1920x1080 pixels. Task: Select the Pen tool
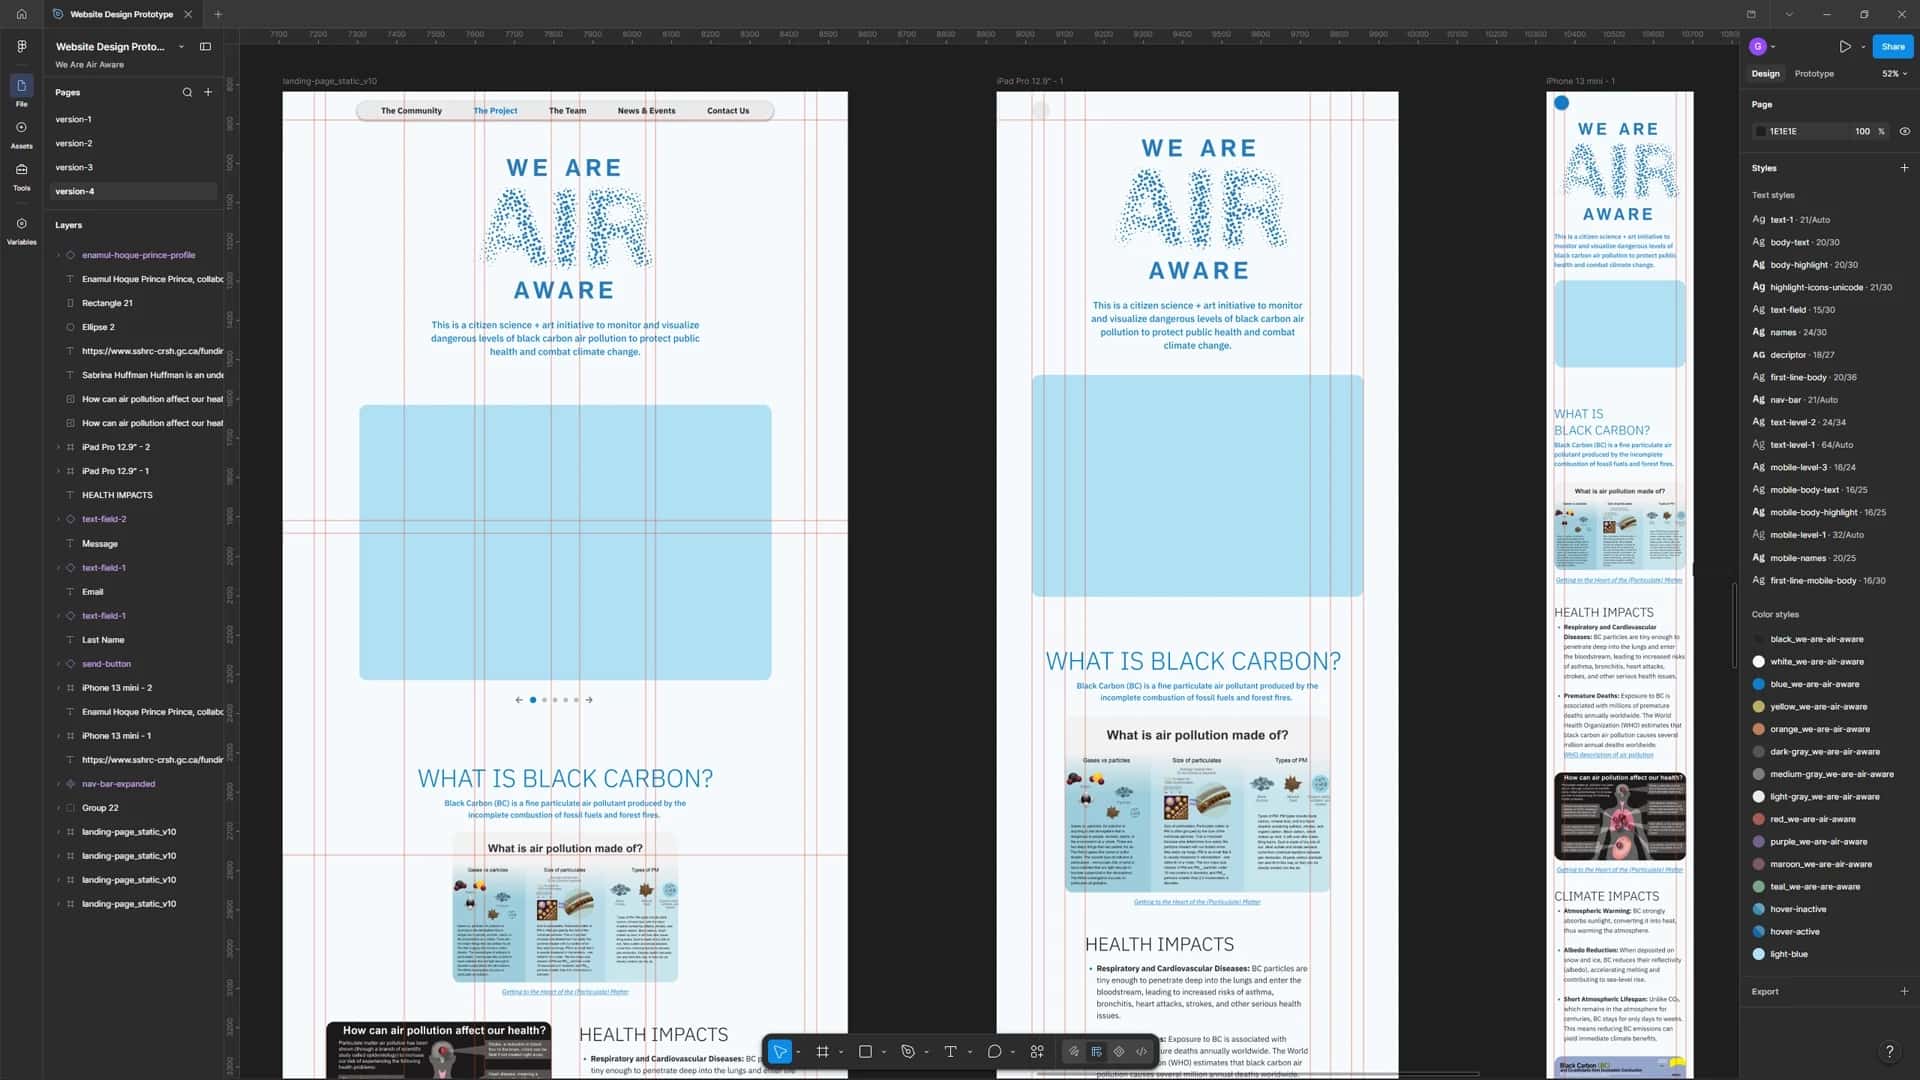(908, 1051)
